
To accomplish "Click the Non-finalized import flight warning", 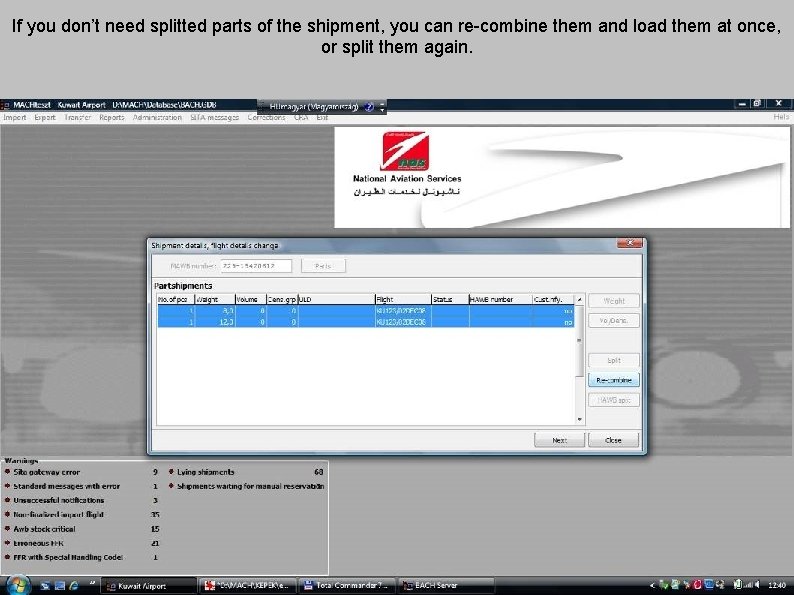I will pos(58,514).
